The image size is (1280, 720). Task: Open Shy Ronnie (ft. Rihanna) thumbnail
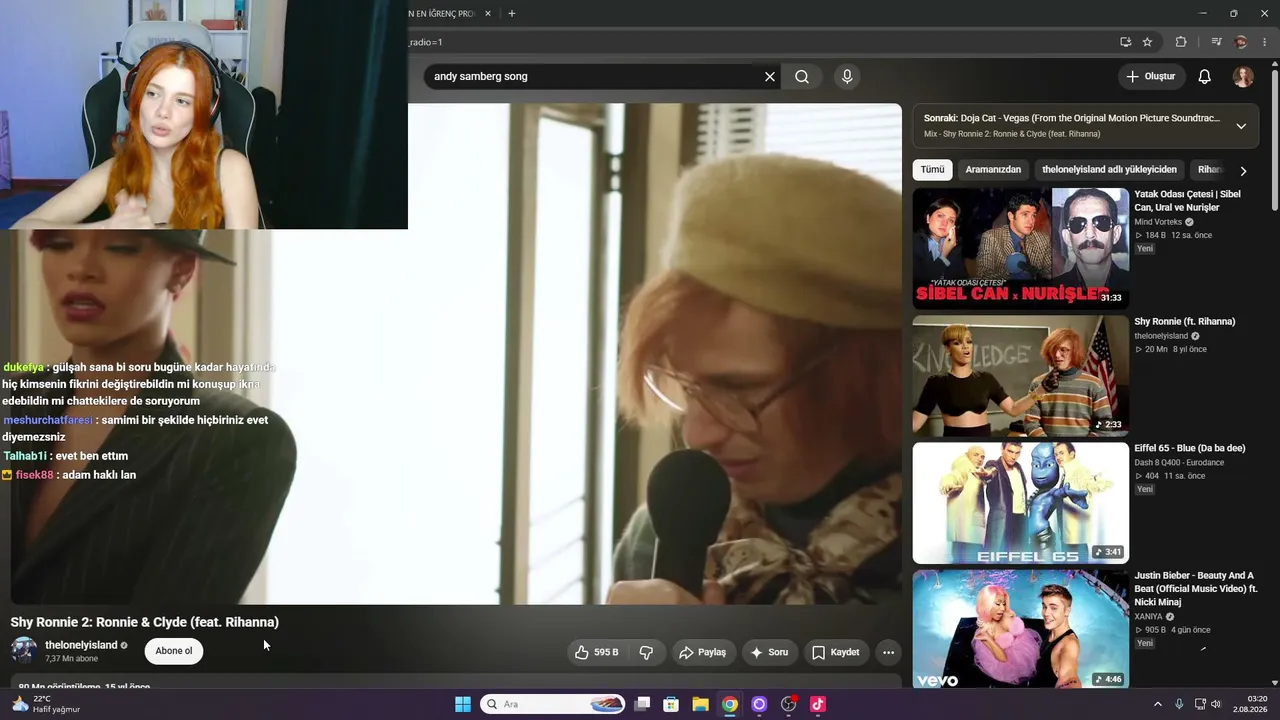(1021, 376)
